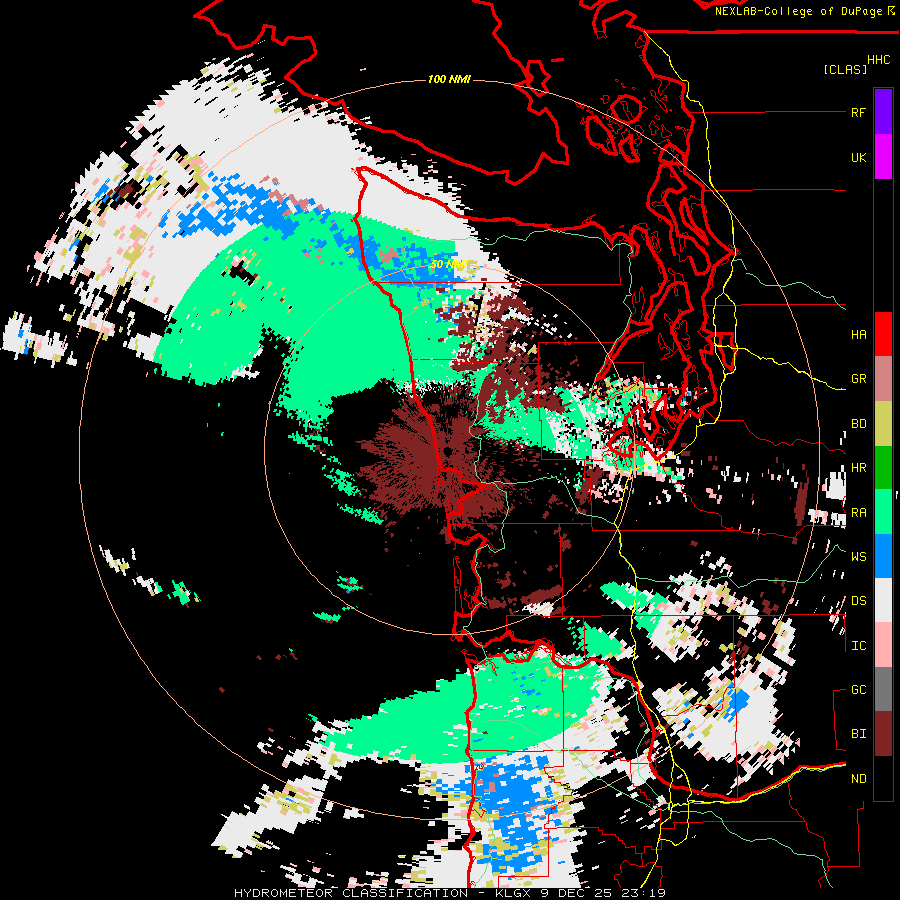Screen dimensions: 900x900
Task: Click the RF legend label
Action: (x=858, y=112)
